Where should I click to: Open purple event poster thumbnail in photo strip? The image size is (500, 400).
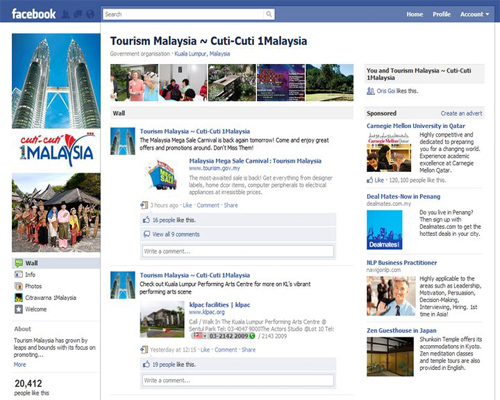281,83
